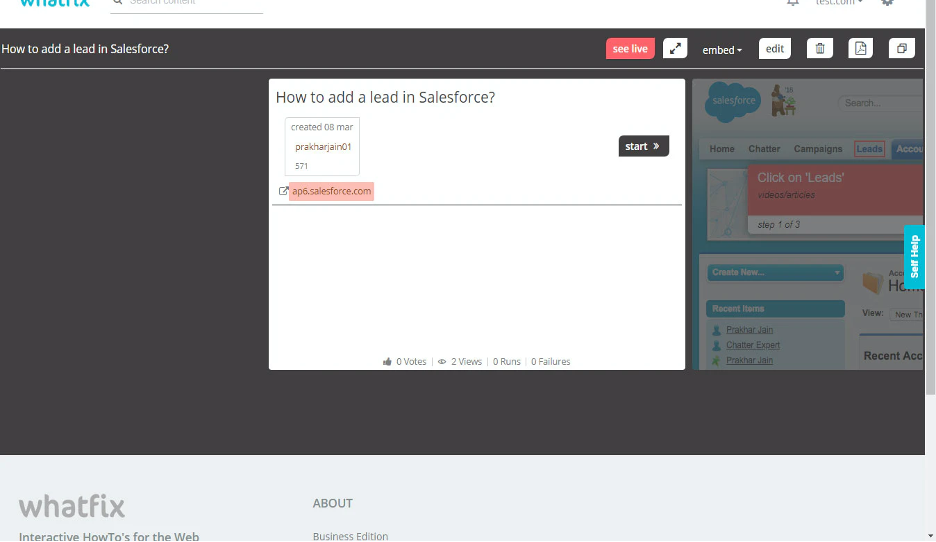Select the '0 Failures' statistic
Viewport: 936px width, 542px height.
[550, 362]
